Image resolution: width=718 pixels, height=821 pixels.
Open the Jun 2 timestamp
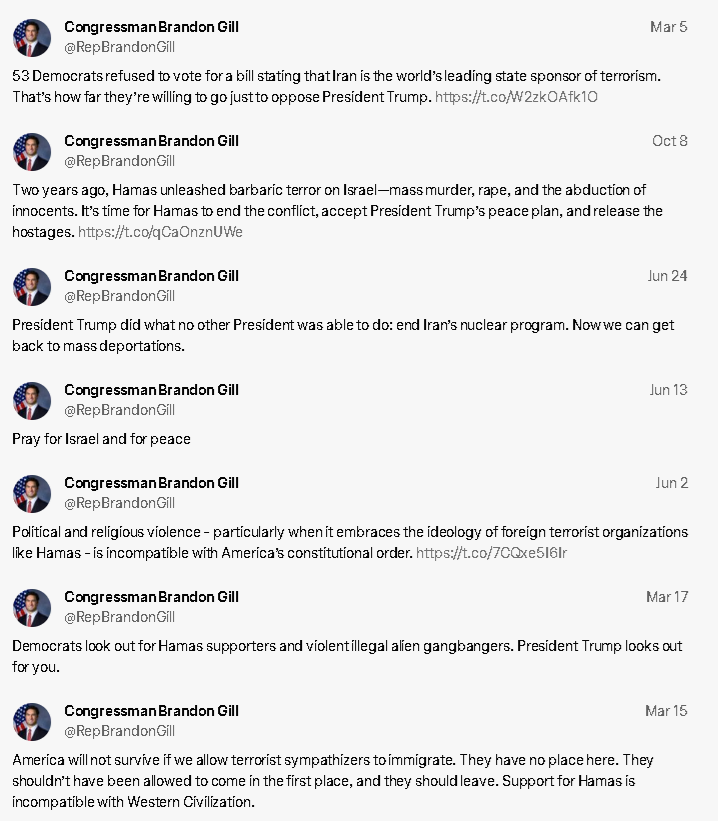(x=671, y=483)
